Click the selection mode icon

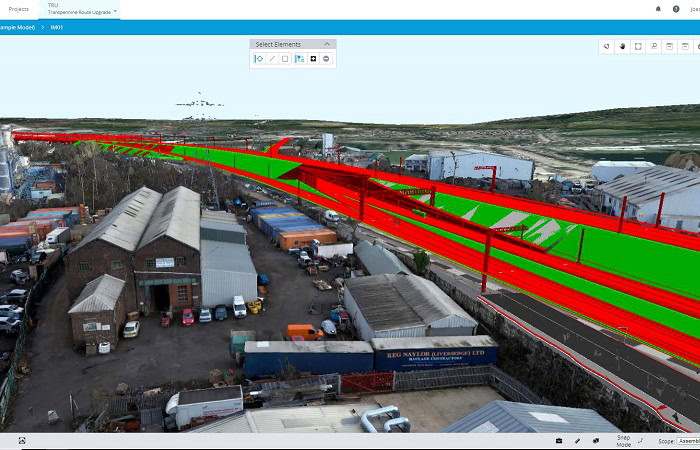pyautogui.click(x=299, y=59)
